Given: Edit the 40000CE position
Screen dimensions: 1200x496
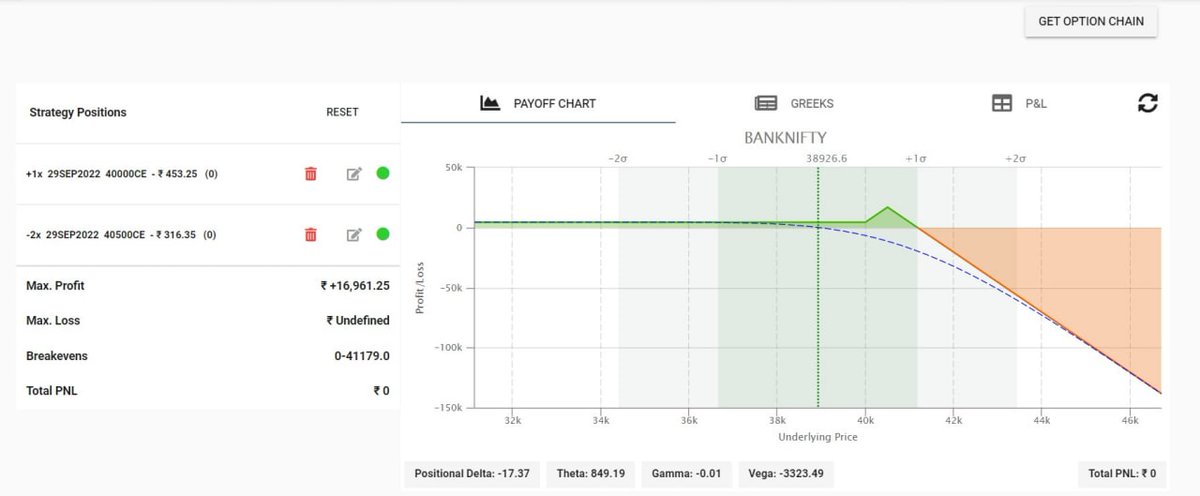Looking at the screenshot, I should 353,174.
